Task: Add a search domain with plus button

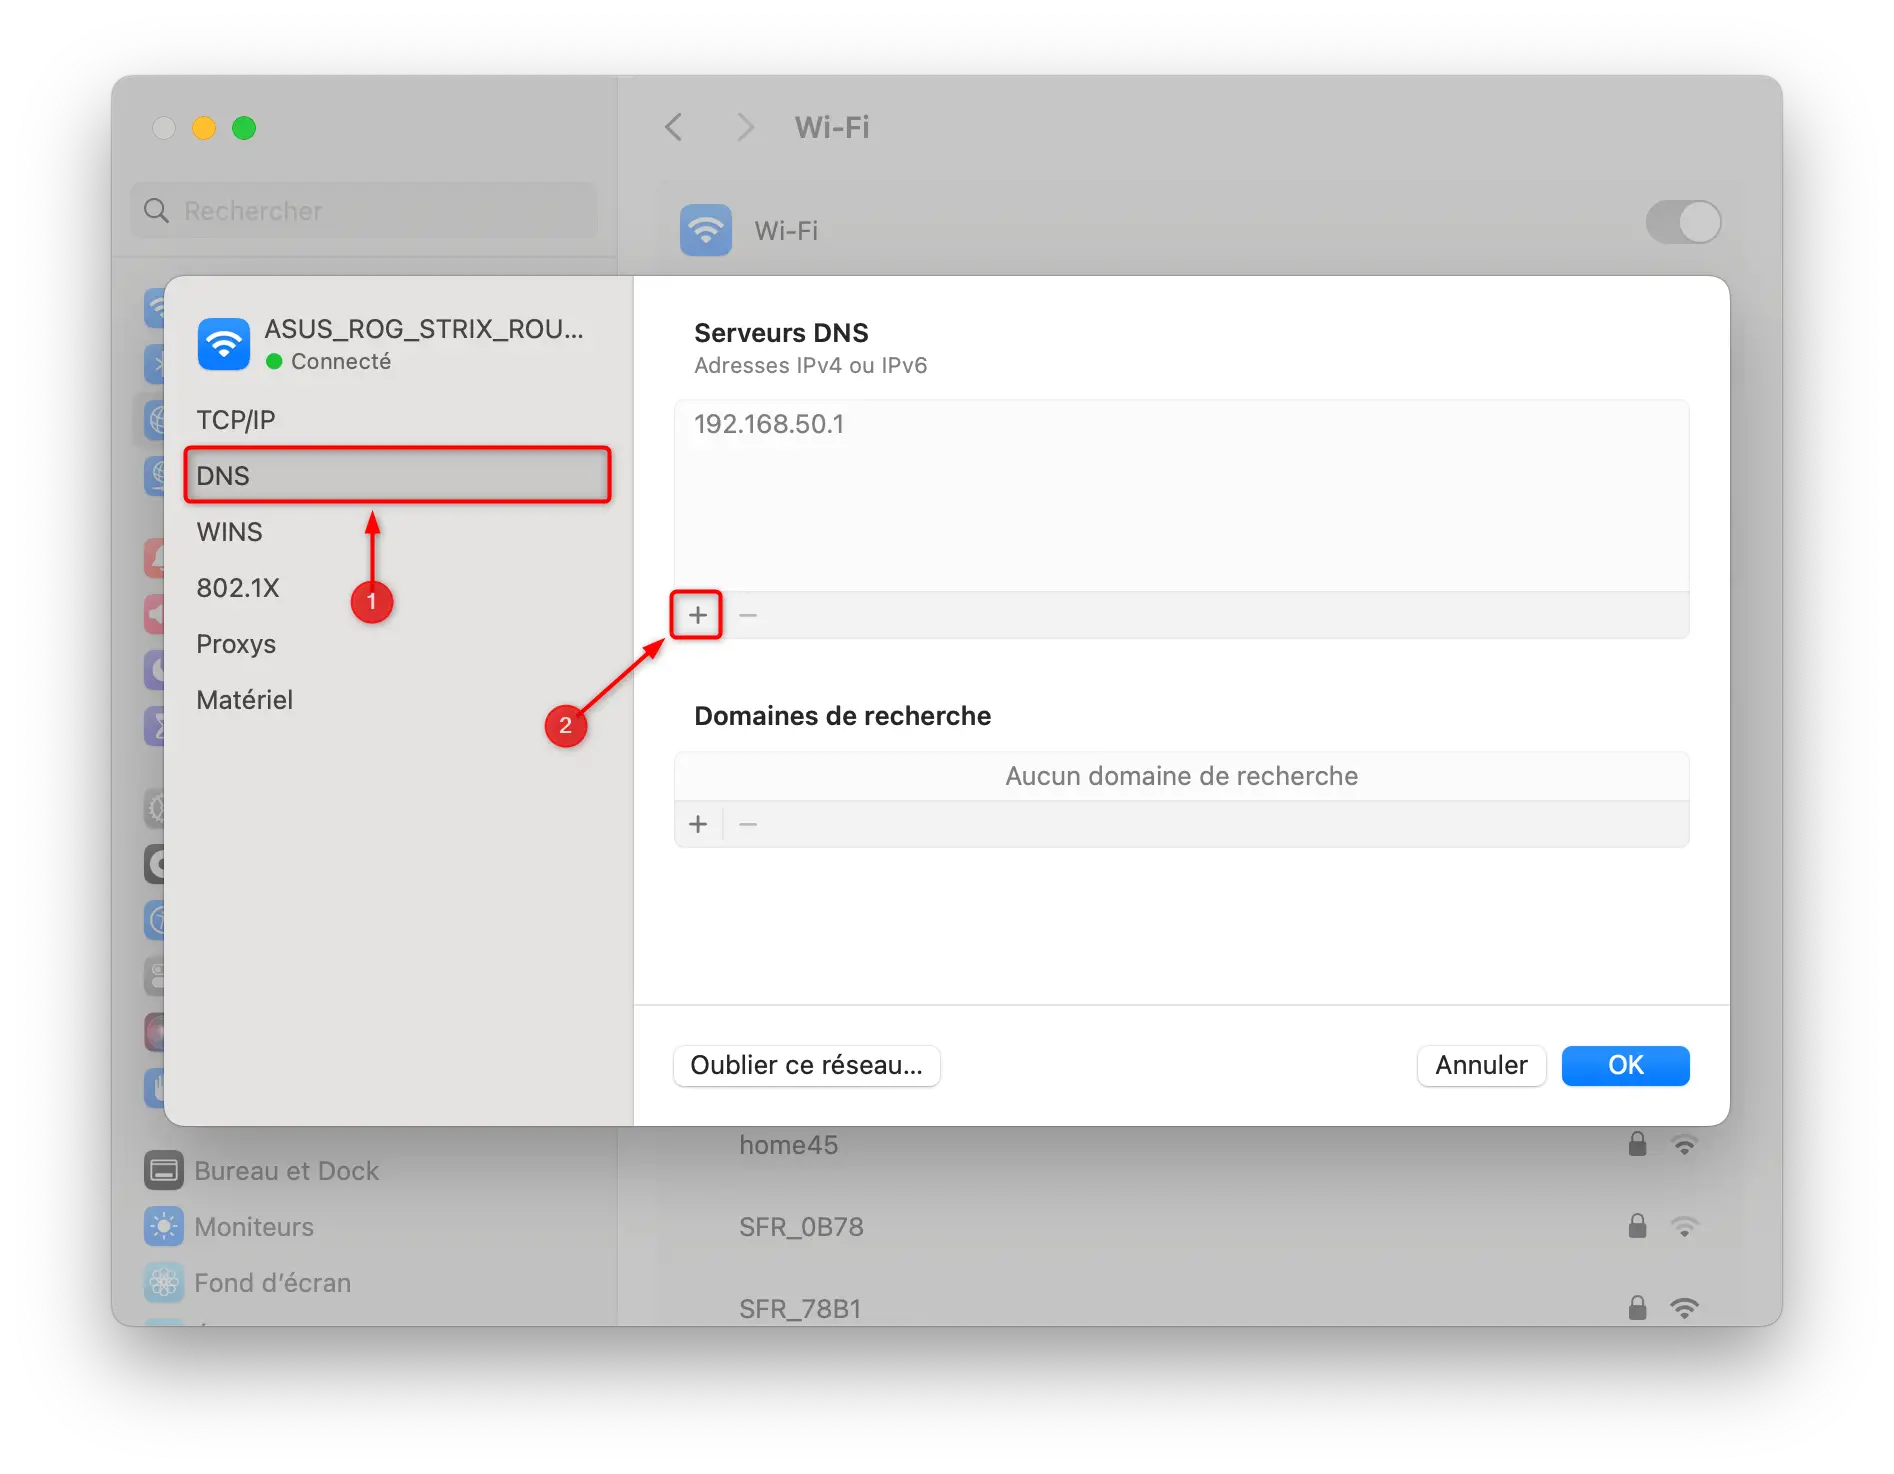Action: (698, 824)
